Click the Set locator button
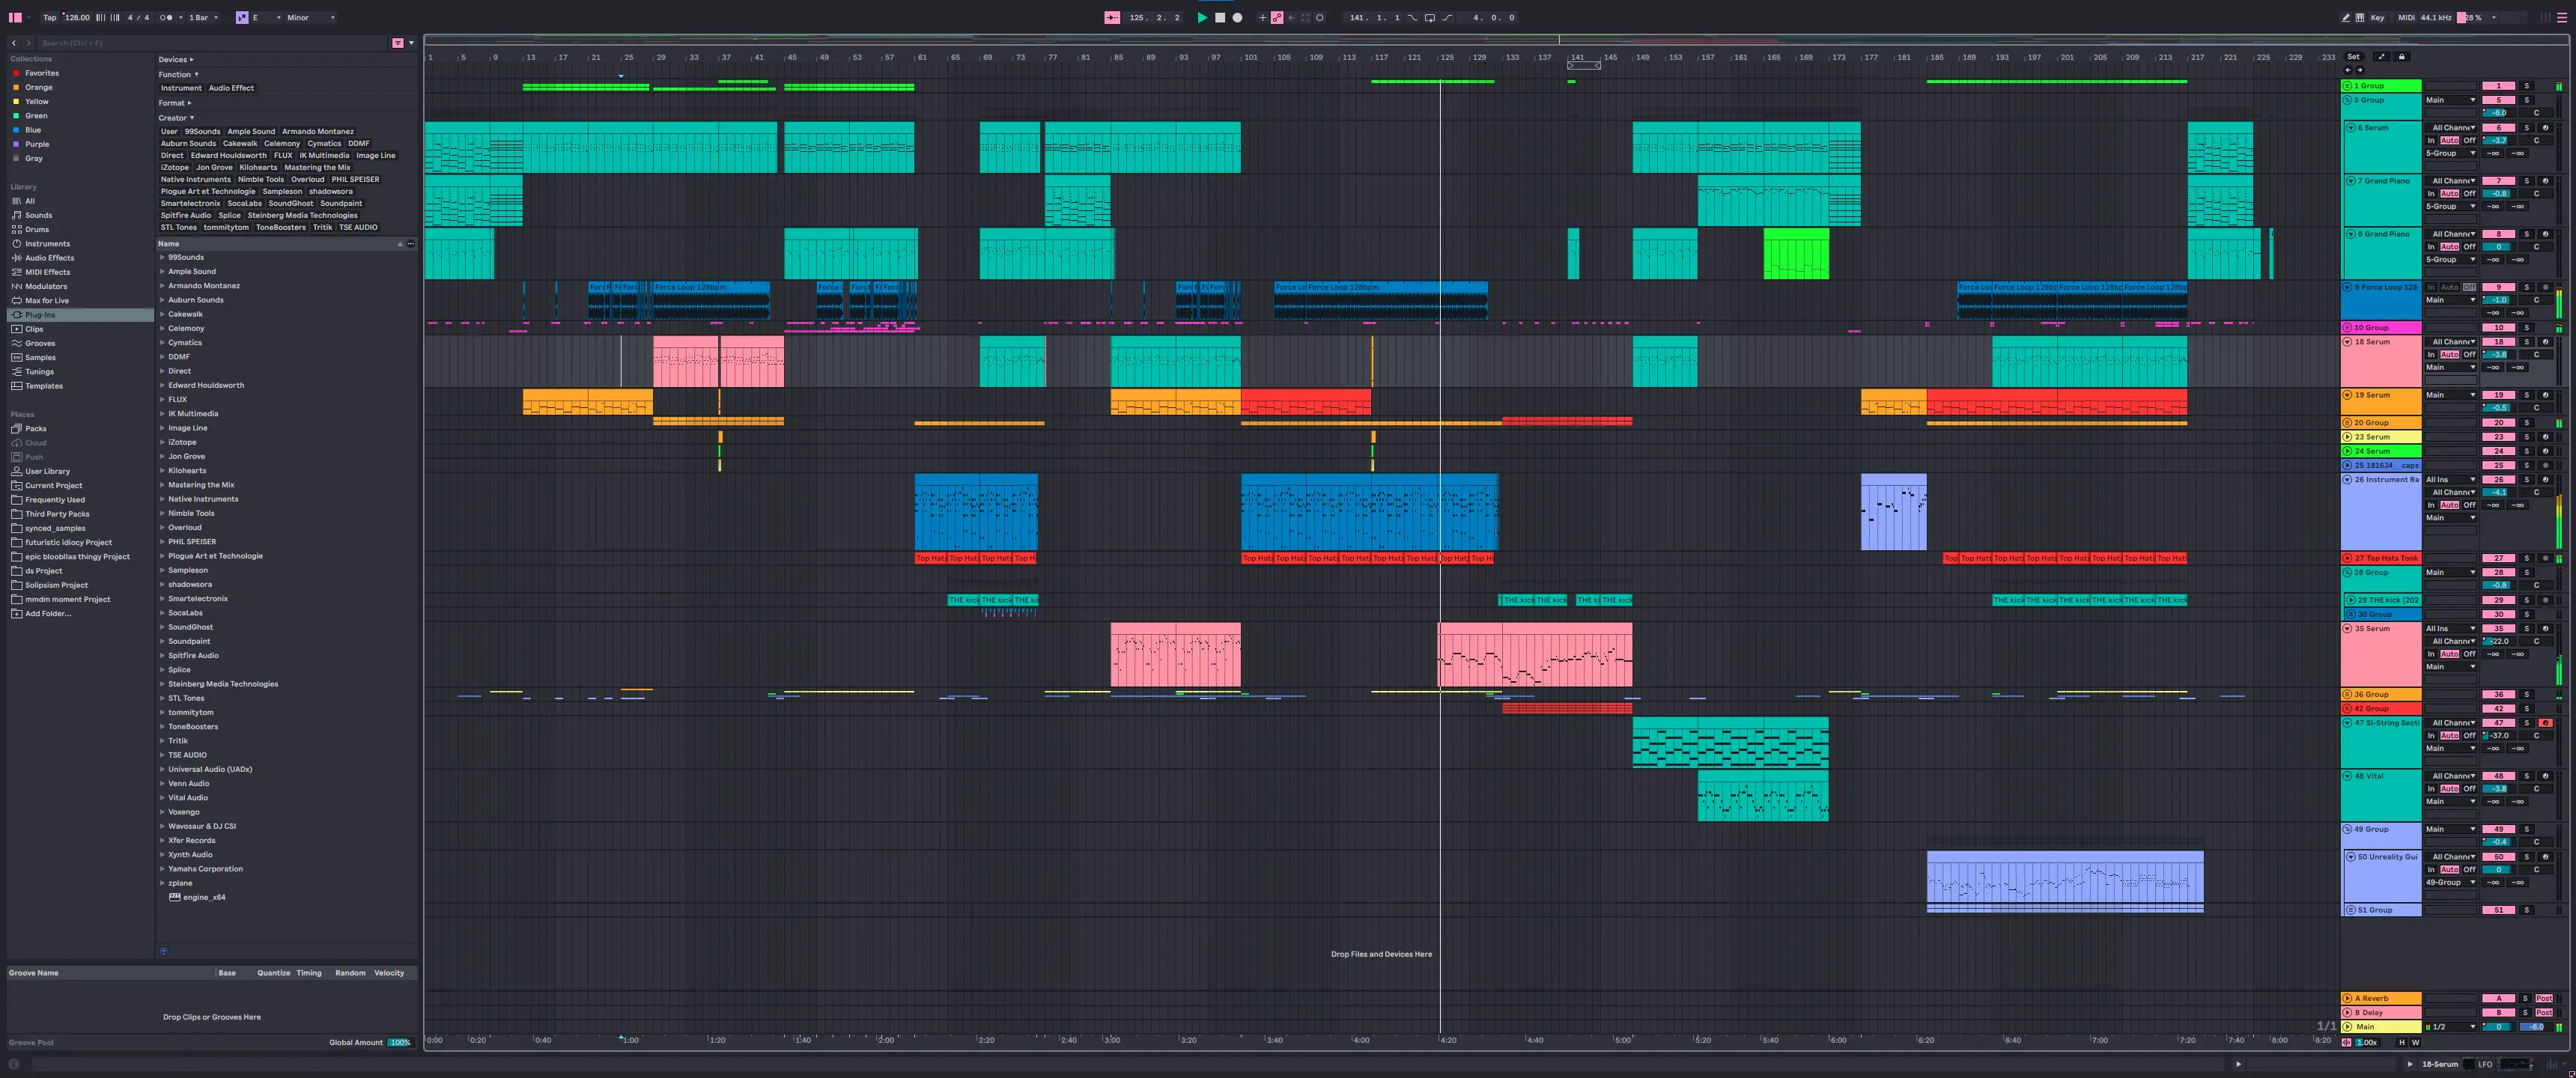 point(2353,56)
